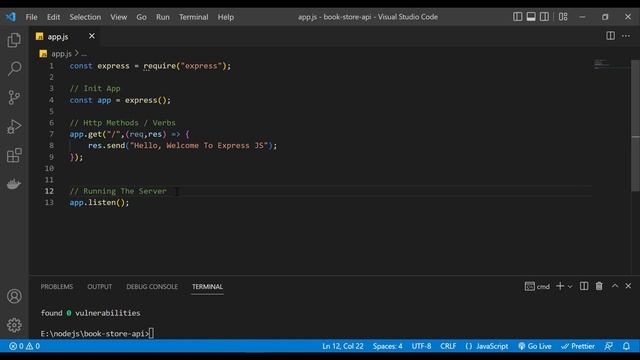Close the app.js editor tab
This screenshot has height=360, width=640.
pyautogui.click(x=92, y=36)
